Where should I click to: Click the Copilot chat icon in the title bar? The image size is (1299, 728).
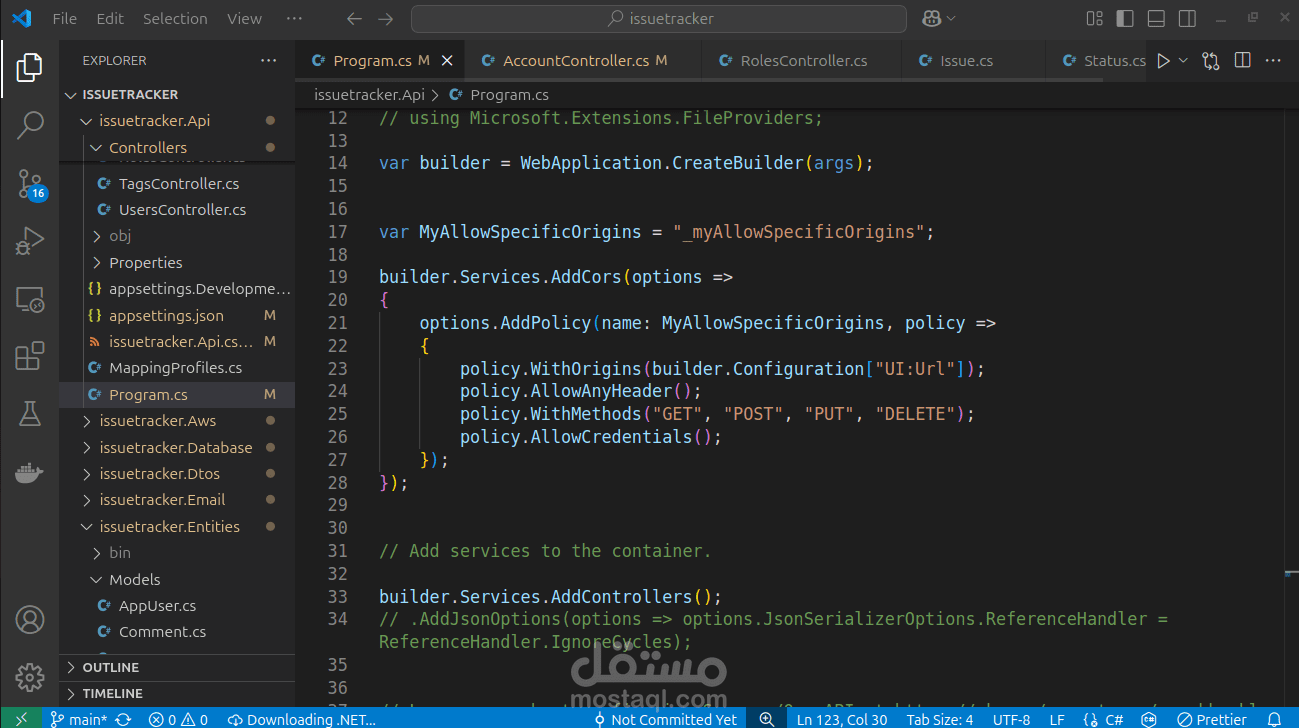pyautogui.click(x=932, y=18)
